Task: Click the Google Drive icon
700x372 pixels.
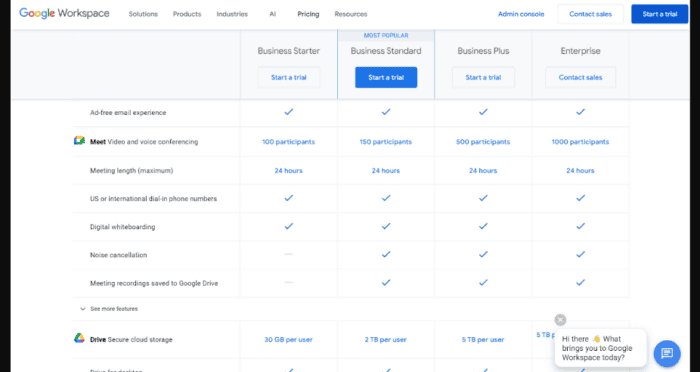Action: click(x=79, y=339)
